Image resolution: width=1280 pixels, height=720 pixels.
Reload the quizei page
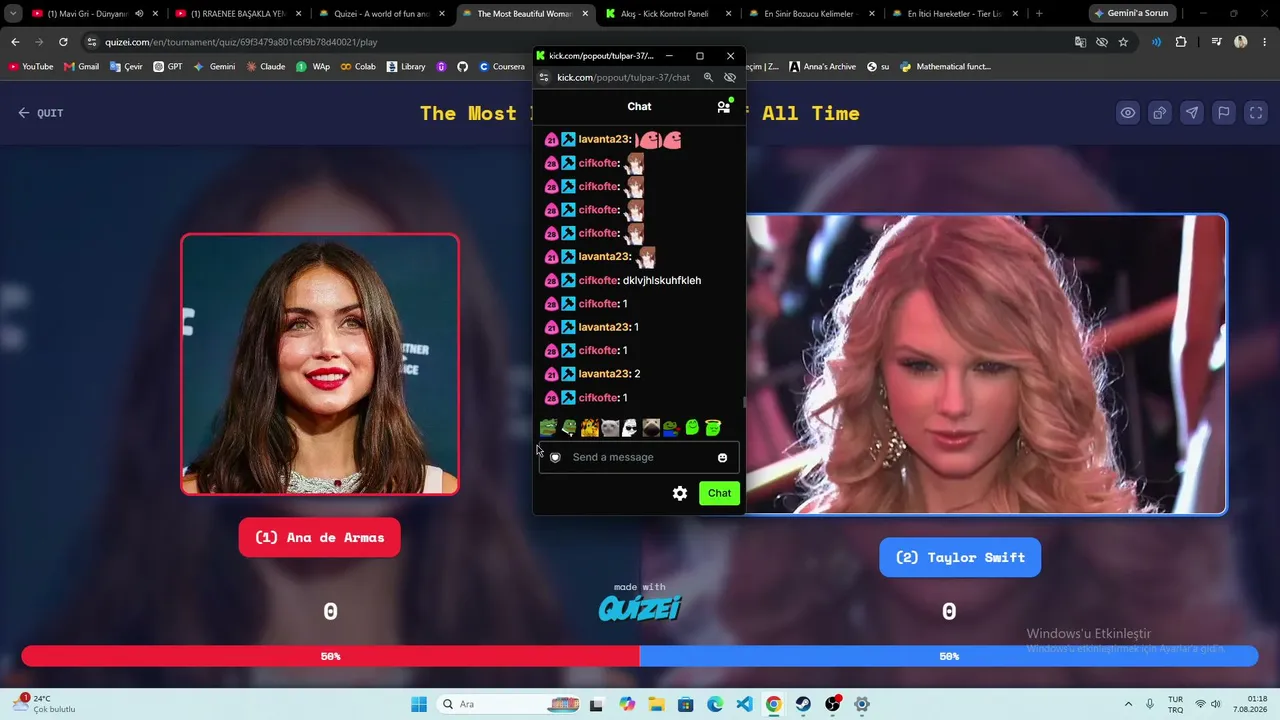63,42
